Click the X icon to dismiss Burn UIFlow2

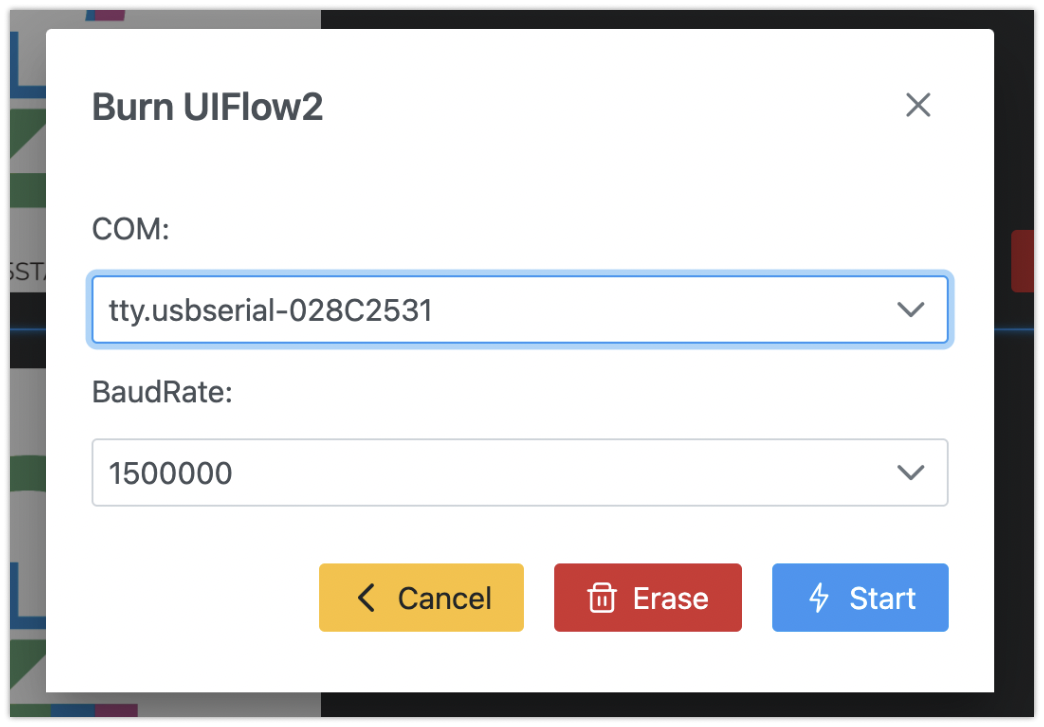(918, 105)
